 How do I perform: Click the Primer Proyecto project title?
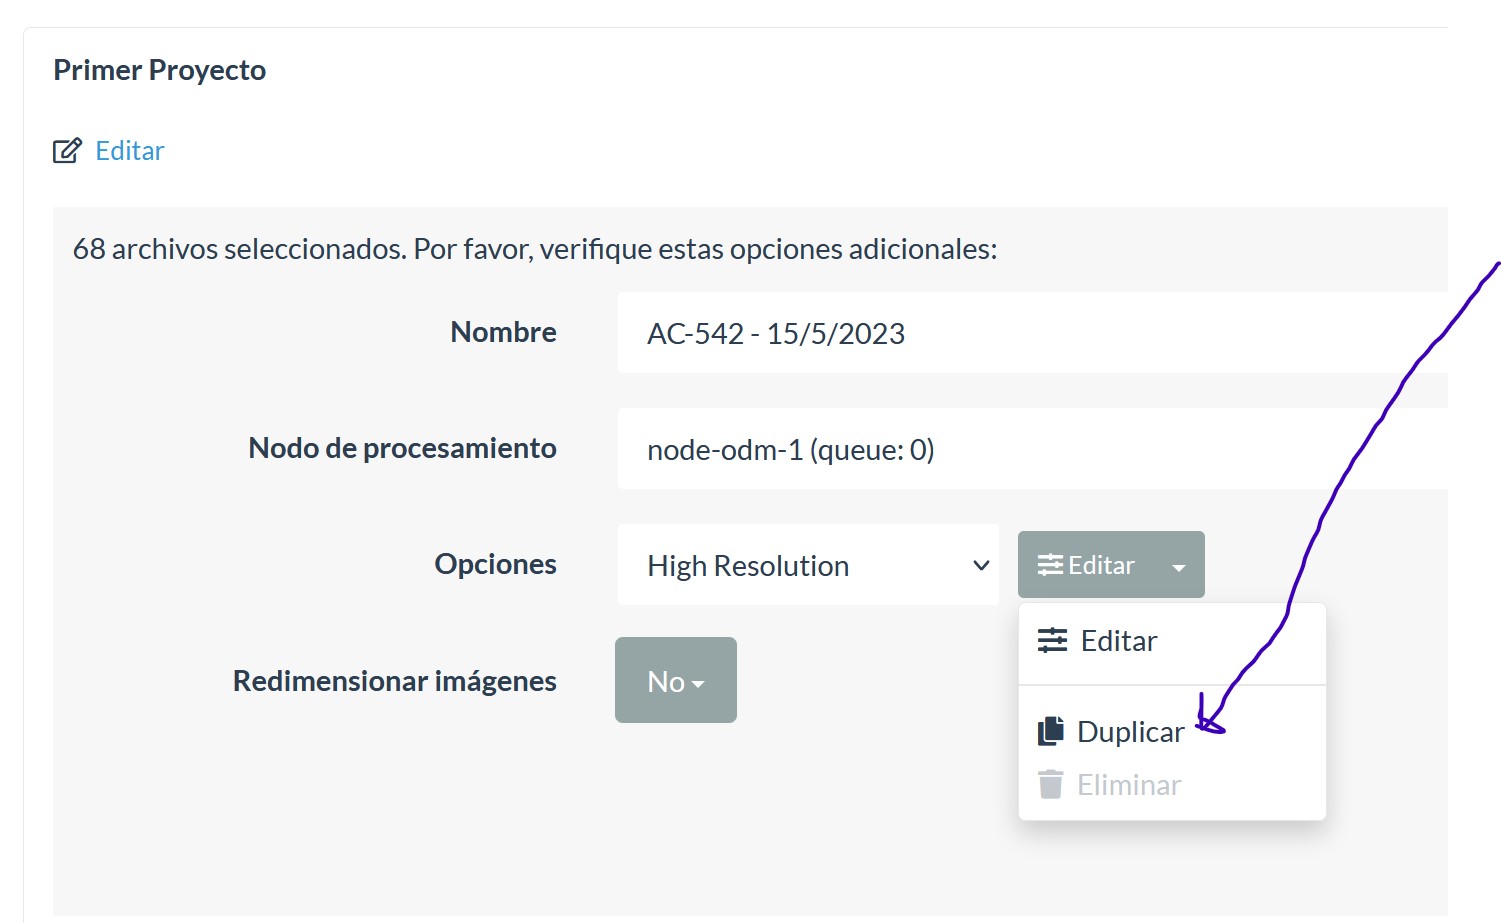tap(159, 69)
